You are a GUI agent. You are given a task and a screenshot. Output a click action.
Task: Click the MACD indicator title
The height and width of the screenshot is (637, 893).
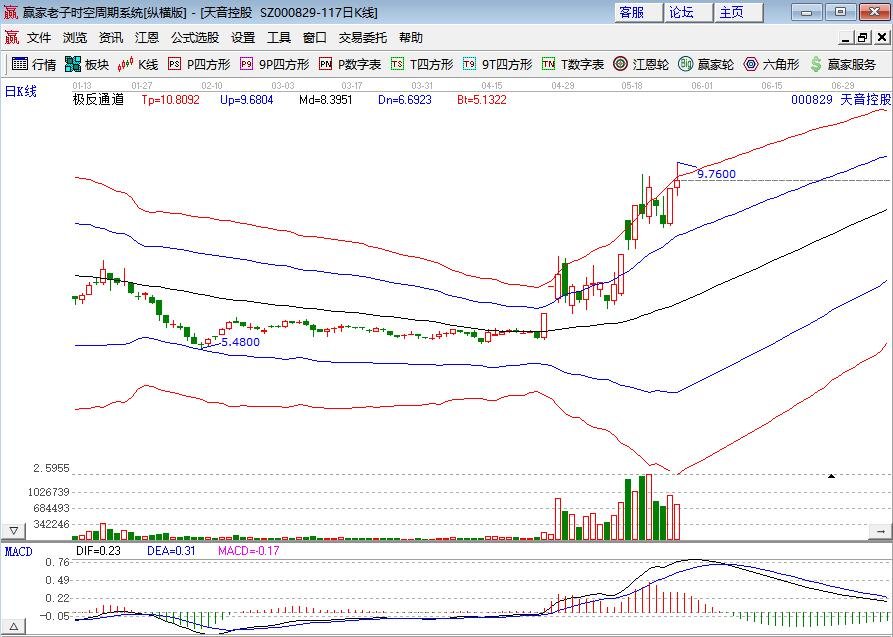point(19,552)
